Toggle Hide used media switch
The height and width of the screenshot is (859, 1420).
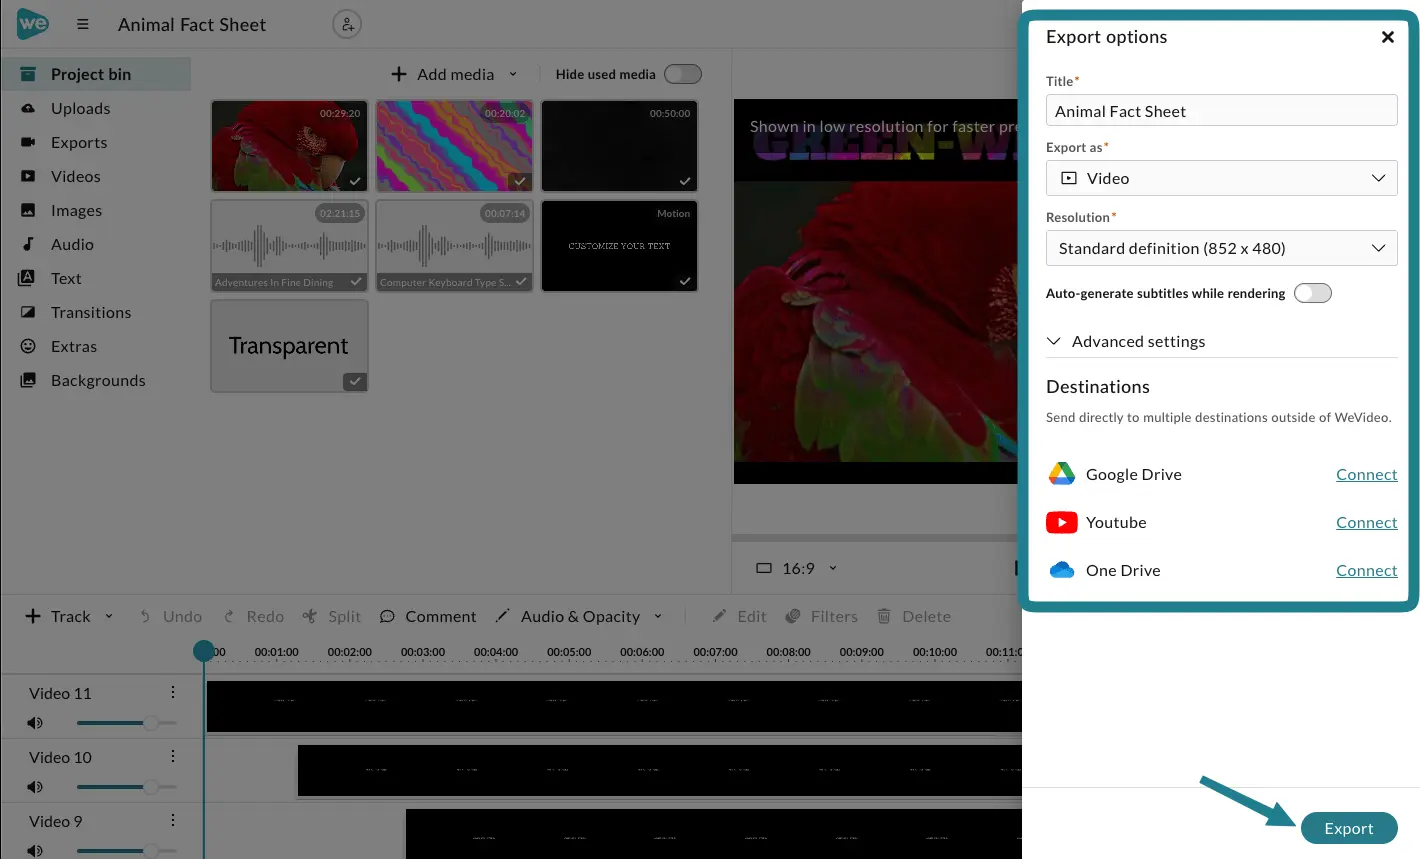tap(683, 74)
